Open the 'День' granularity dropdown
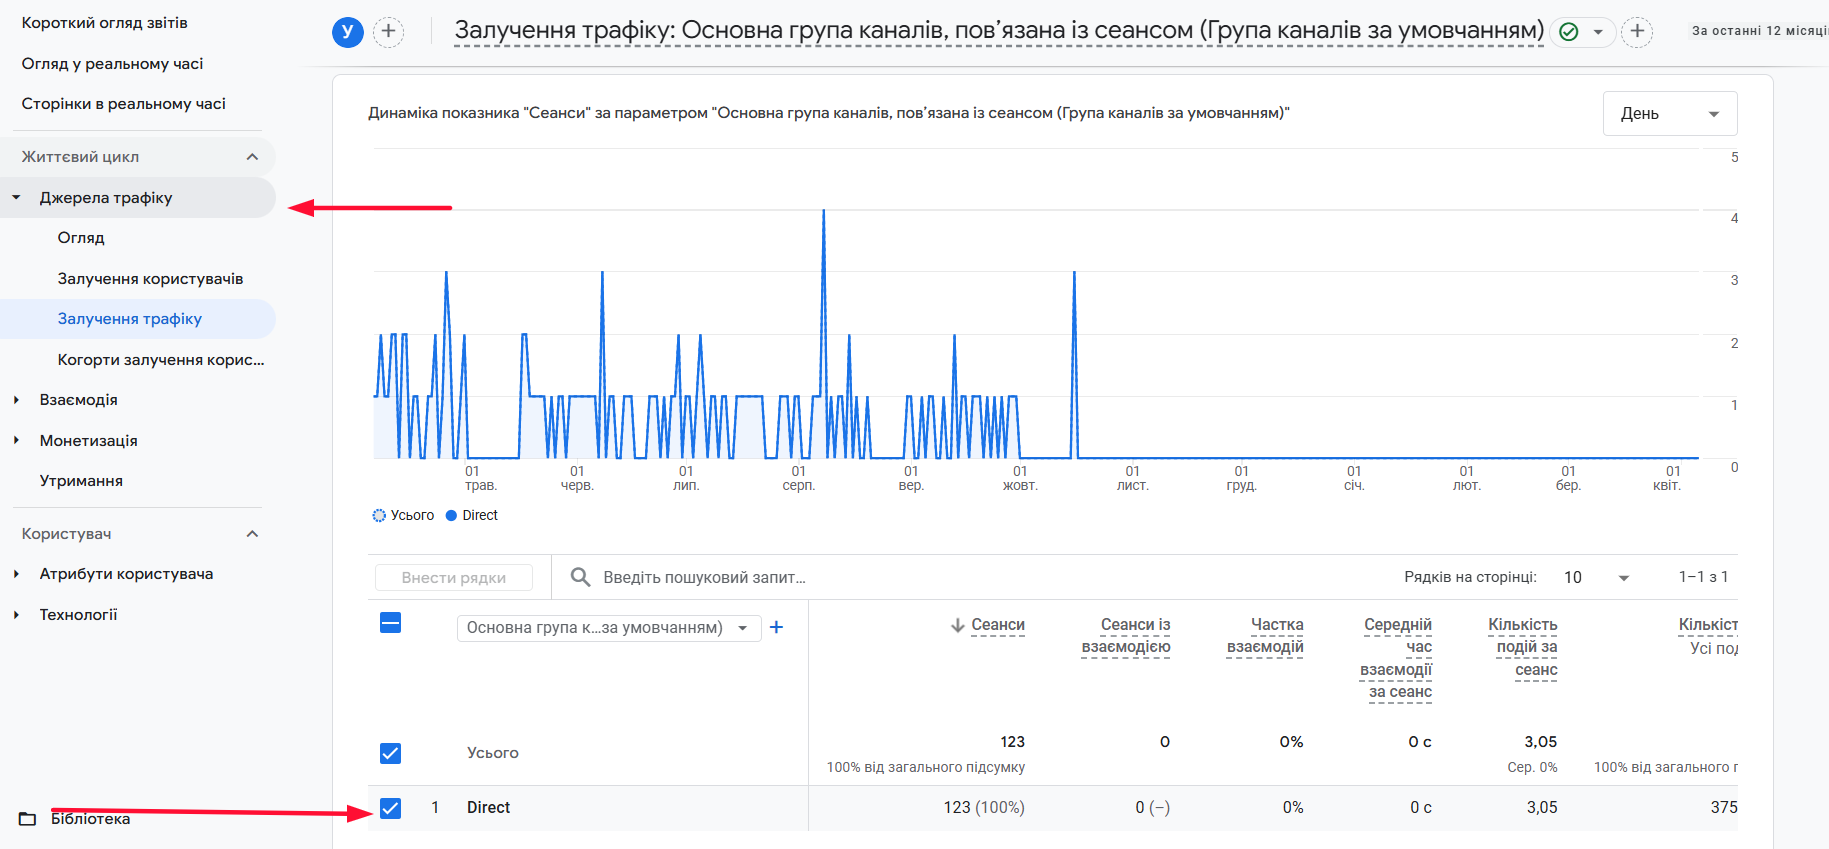 pos(1669,114)
